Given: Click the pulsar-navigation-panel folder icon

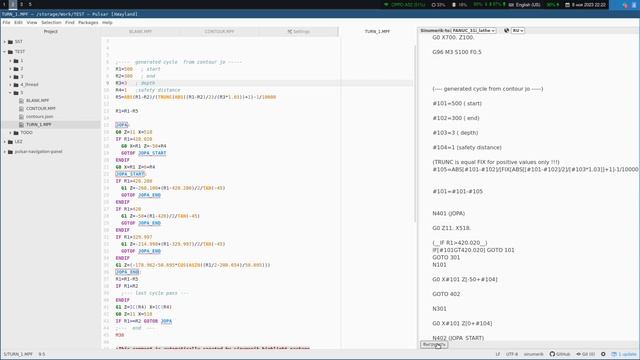Looking at the screenshot, I should (x=10, y=152).
